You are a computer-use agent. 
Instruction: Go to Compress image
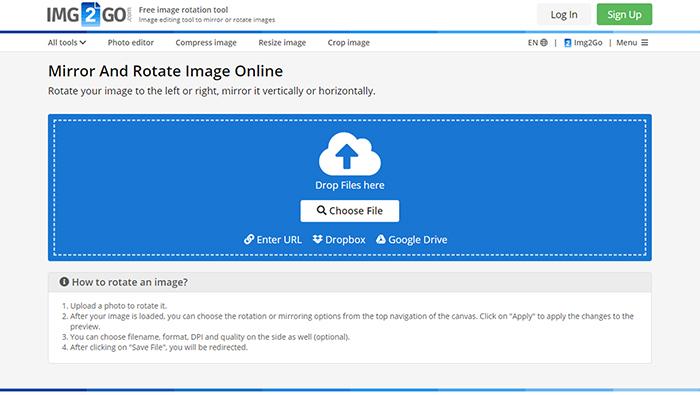206,42
